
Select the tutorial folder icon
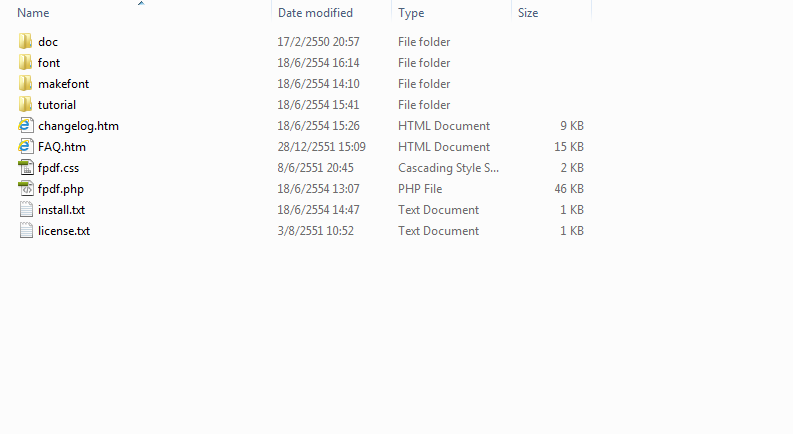(x=26, y=105)
